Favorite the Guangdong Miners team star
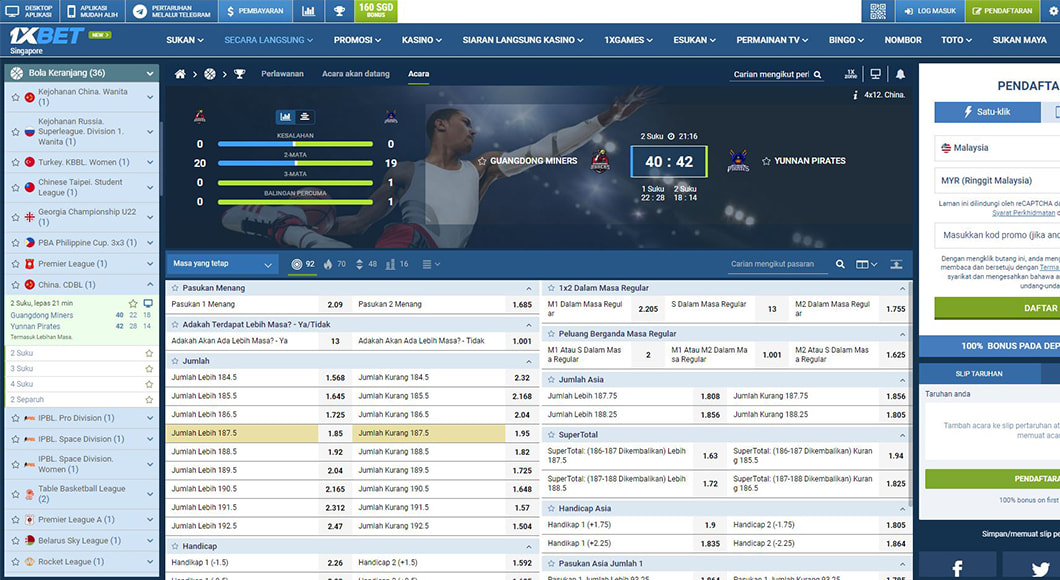 [482, 161]
